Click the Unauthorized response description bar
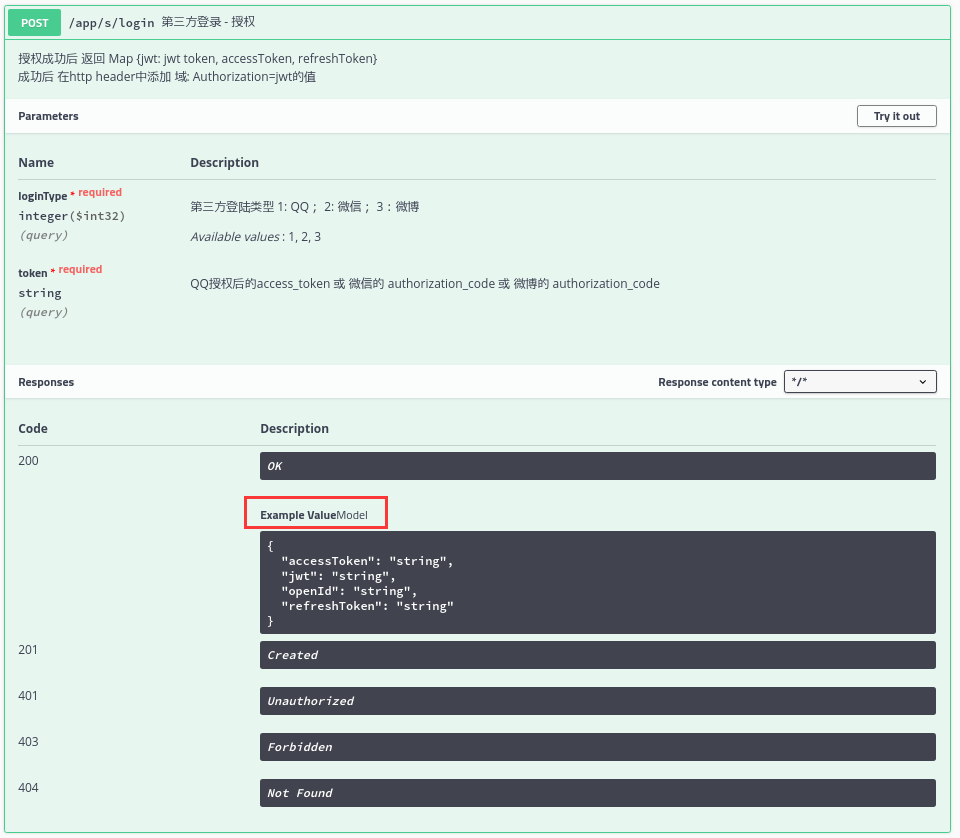The width and height of the screenshot is (960, 838). (597, 701)
